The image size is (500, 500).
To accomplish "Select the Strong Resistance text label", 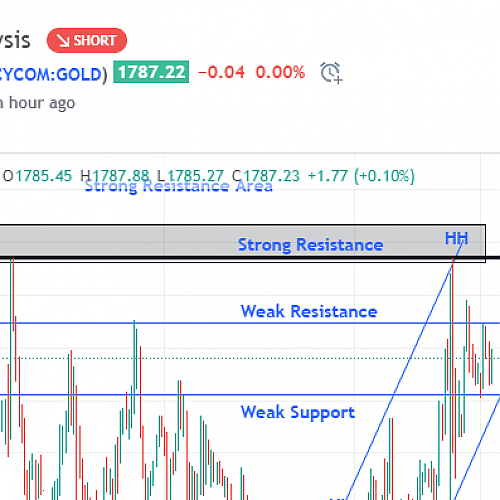I will [x=310, y=245].
